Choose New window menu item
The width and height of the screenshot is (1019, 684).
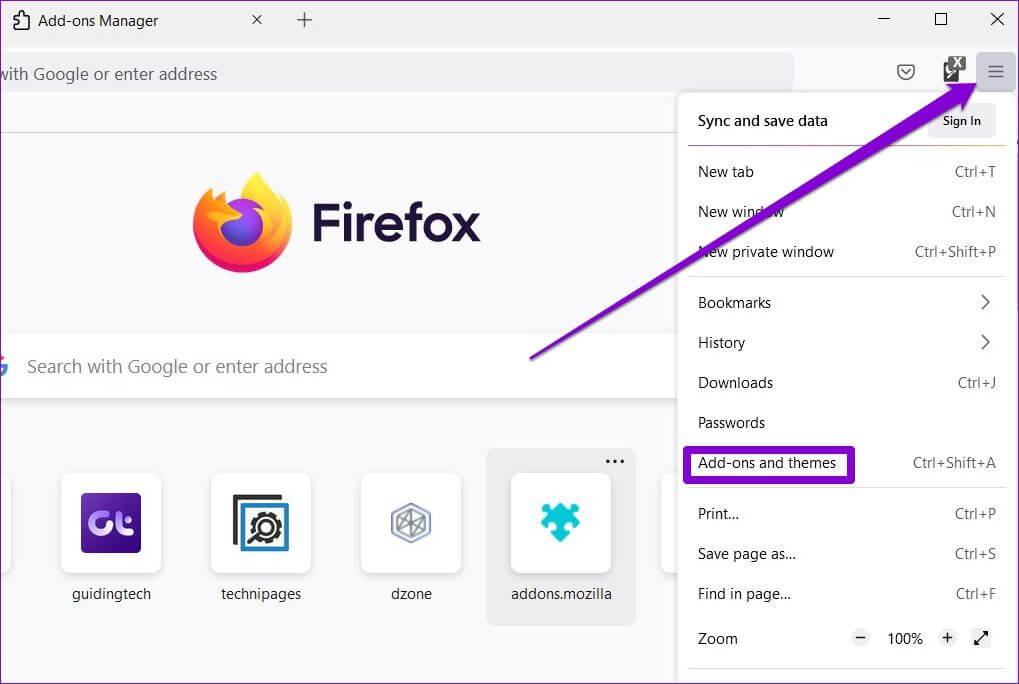coord(846,212)
